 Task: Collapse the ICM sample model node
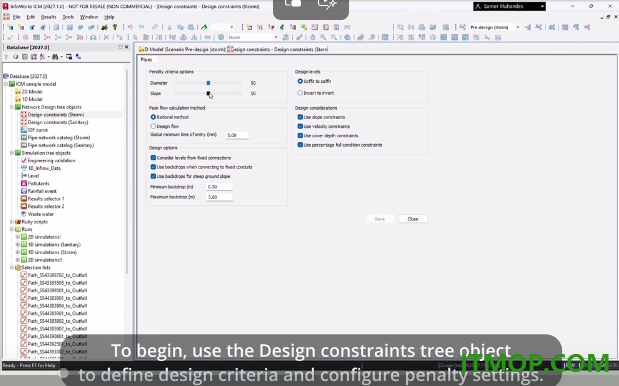point(6,84)
